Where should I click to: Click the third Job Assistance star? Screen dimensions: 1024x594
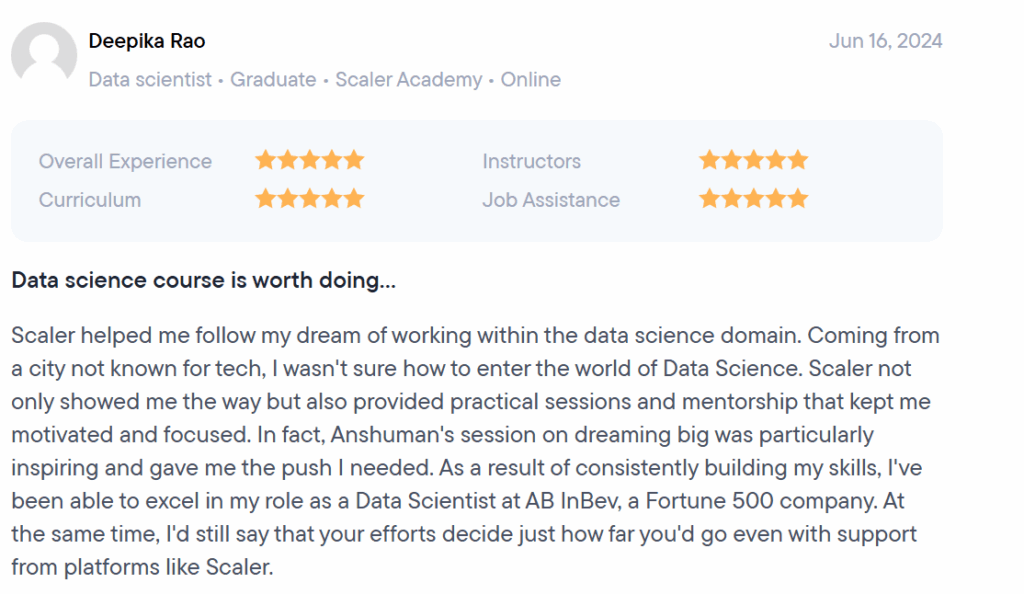pos(754,198)
